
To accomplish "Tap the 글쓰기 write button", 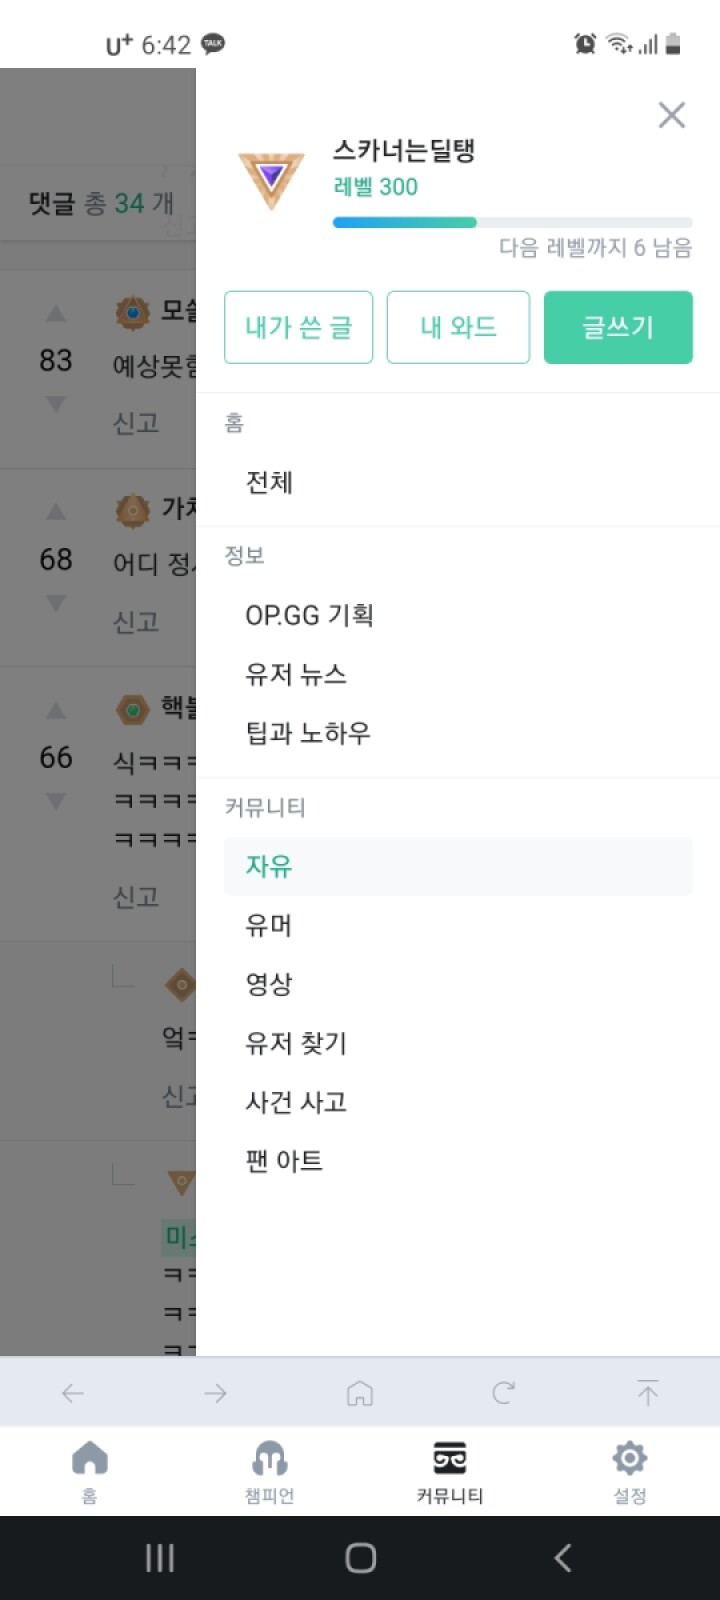I will [618, 327].
